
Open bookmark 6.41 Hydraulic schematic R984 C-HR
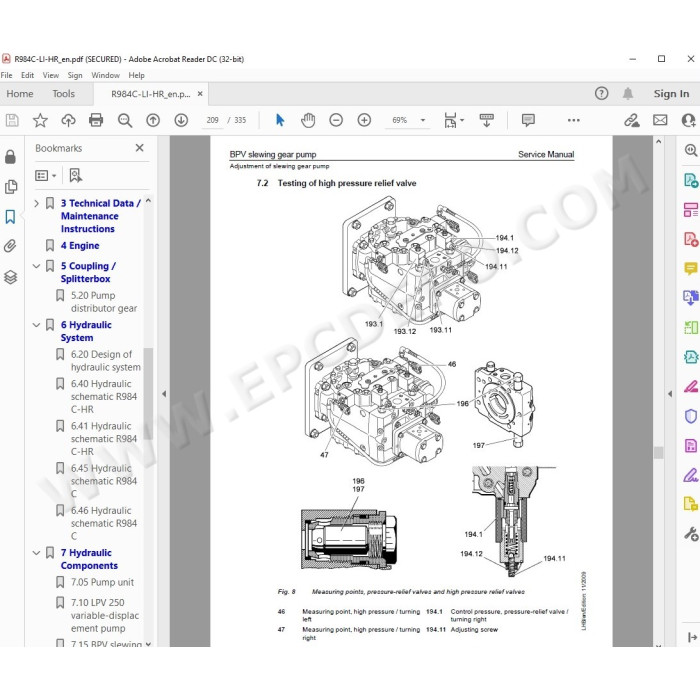104,438
